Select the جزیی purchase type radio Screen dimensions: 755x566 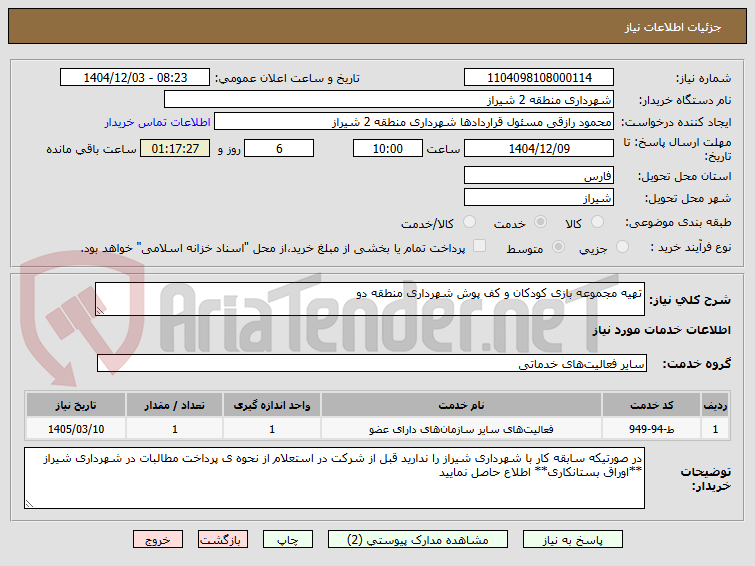pyautogui.click(x=622, y=247)
